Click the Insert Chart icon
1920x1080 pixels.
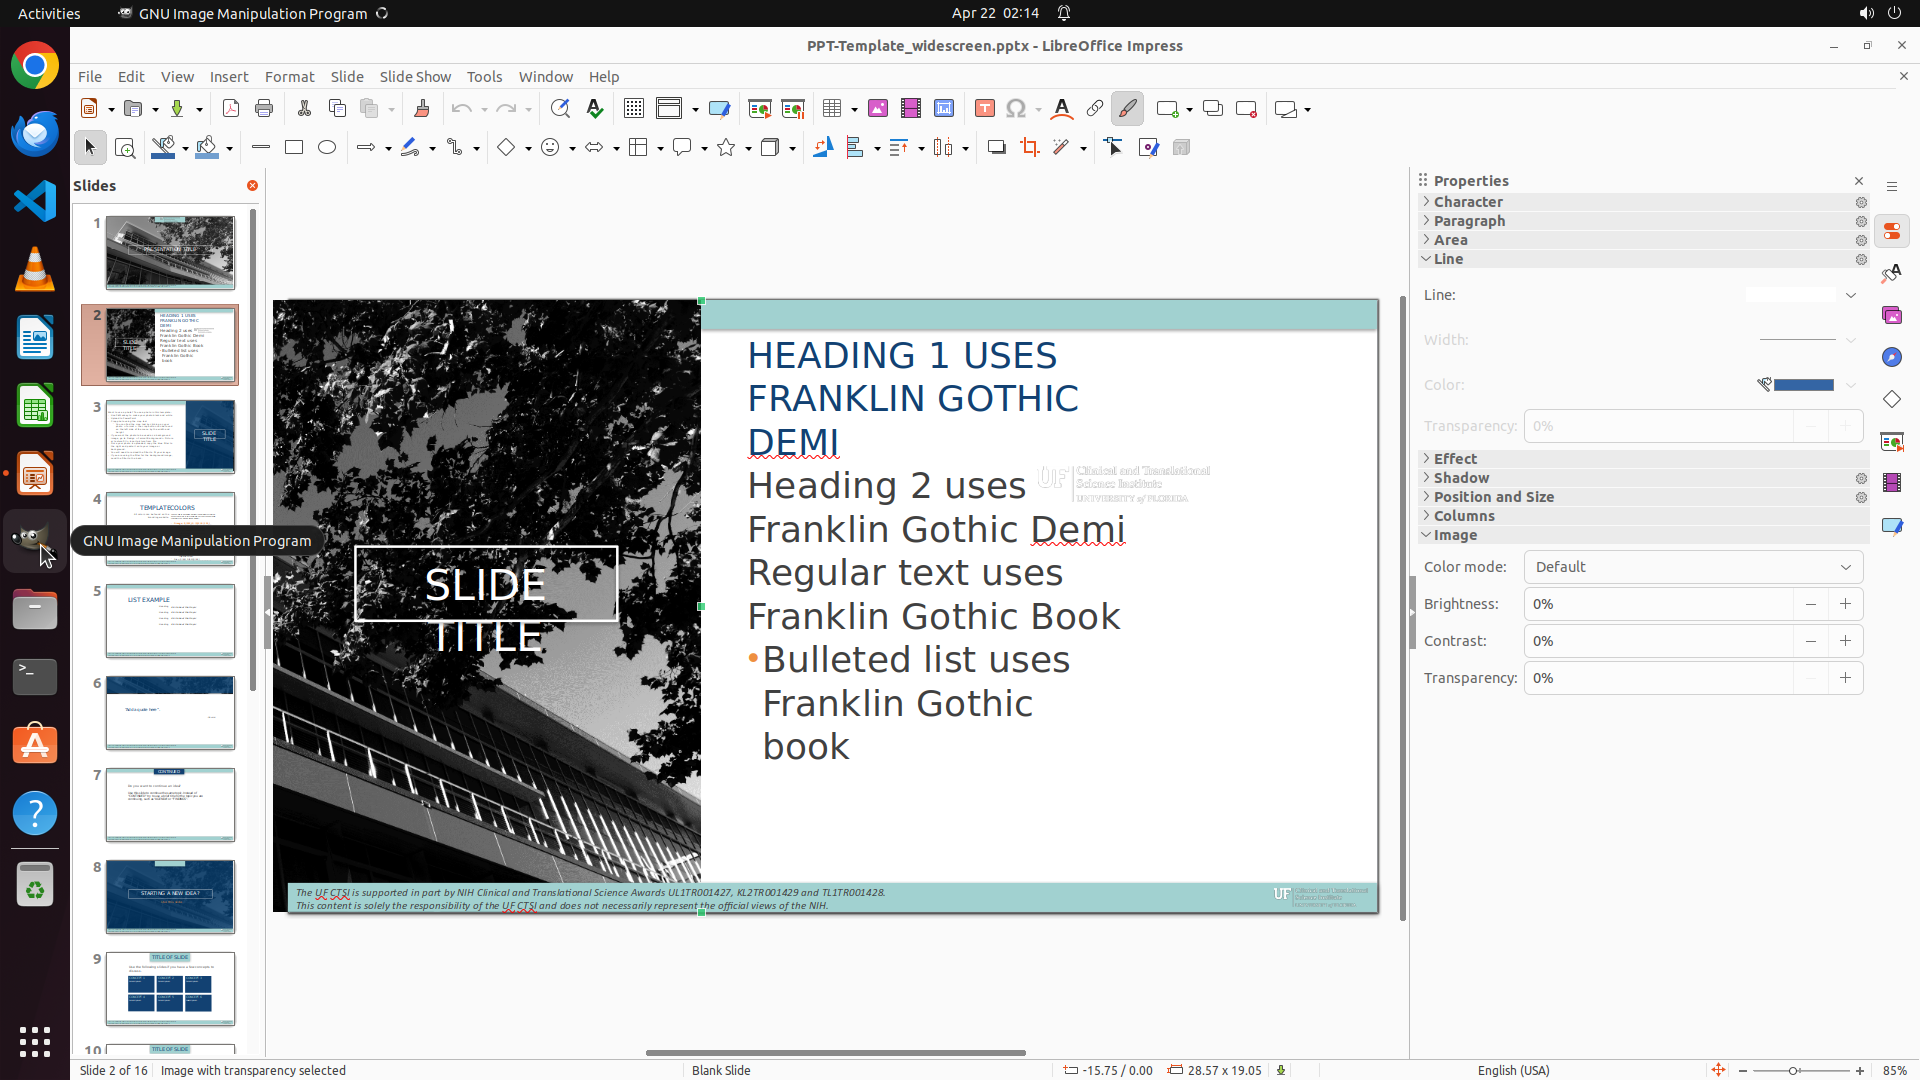click(943, 109)
